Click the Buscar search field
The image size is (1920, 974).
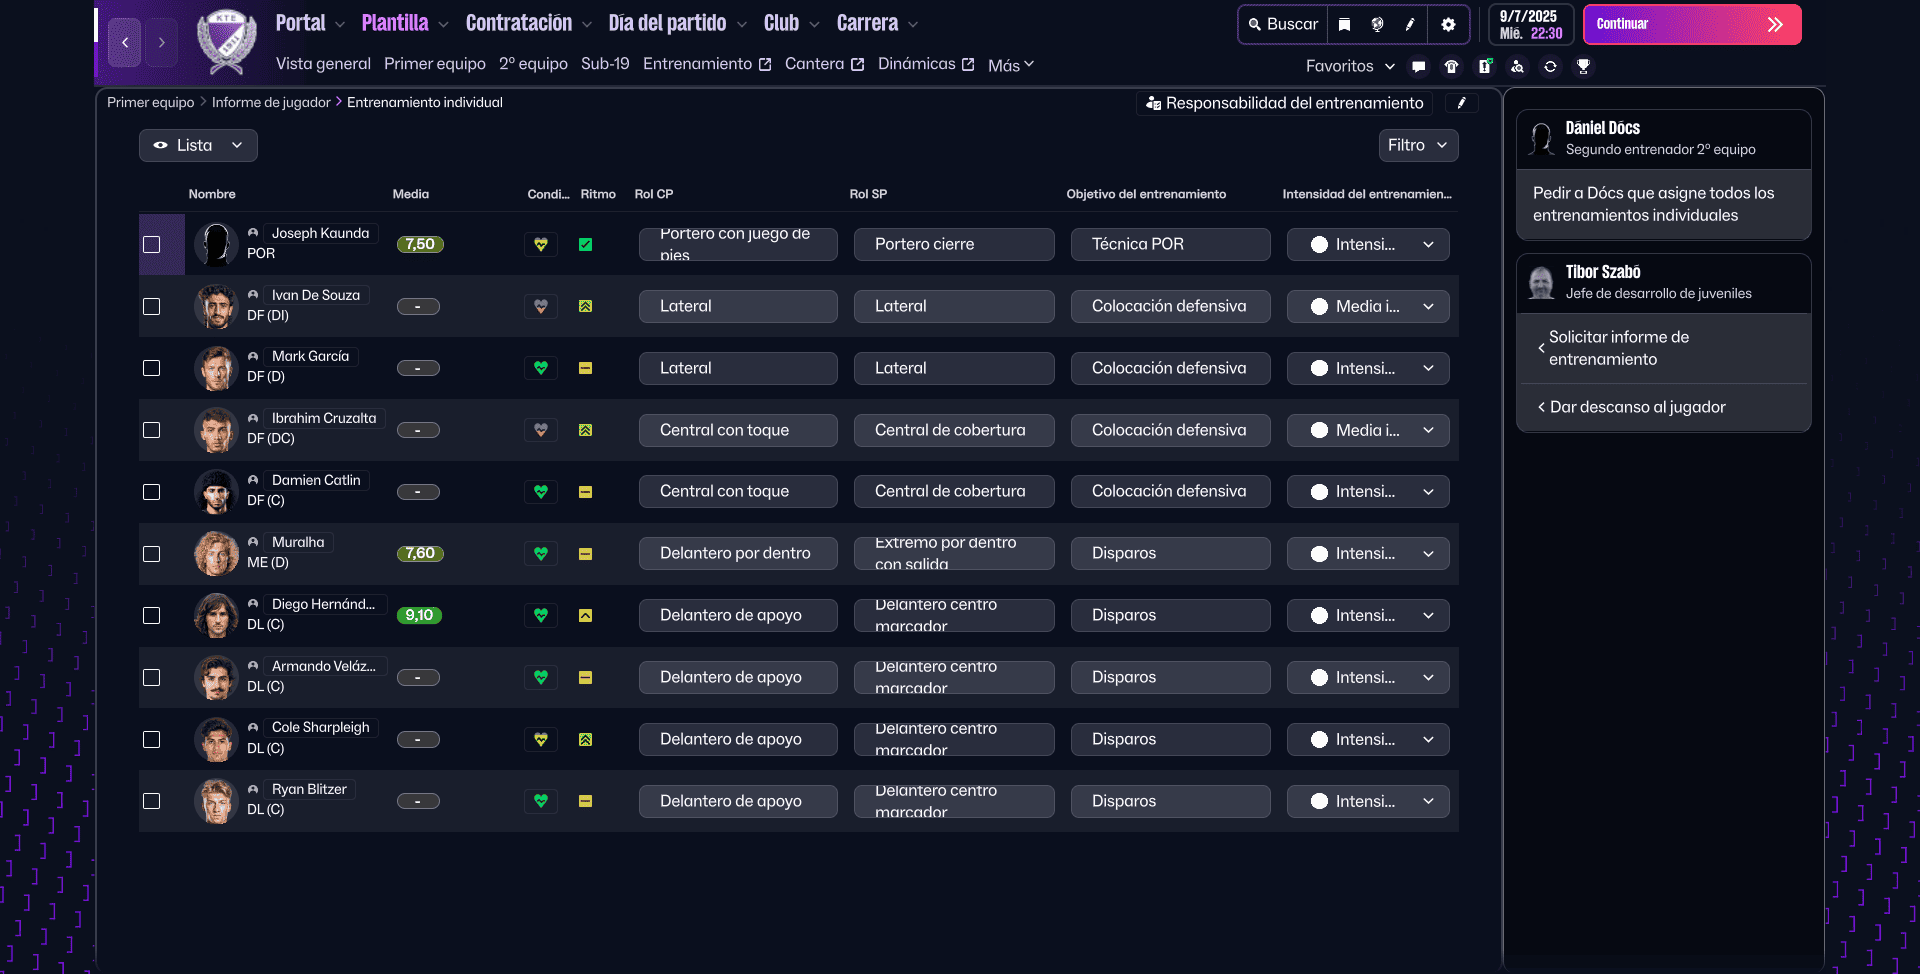click(1283, 24)
